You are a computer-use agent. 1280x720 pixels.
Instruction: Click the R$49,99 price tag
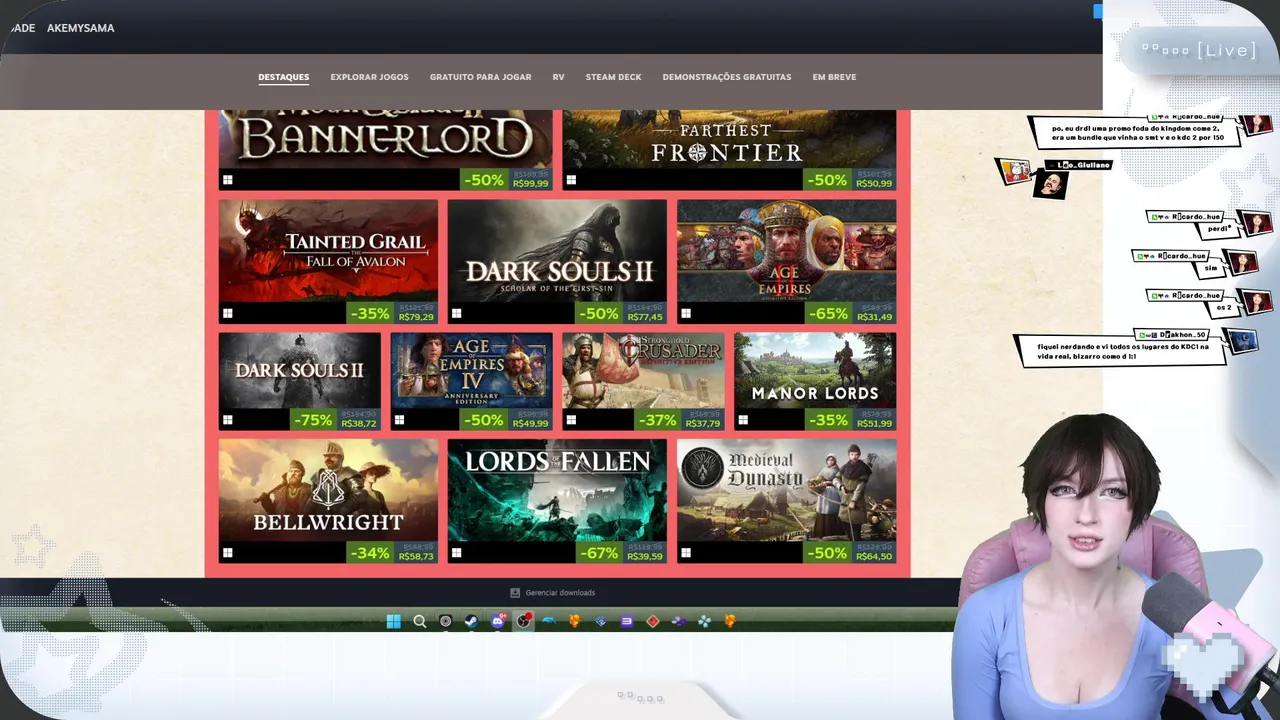[530, 424]
